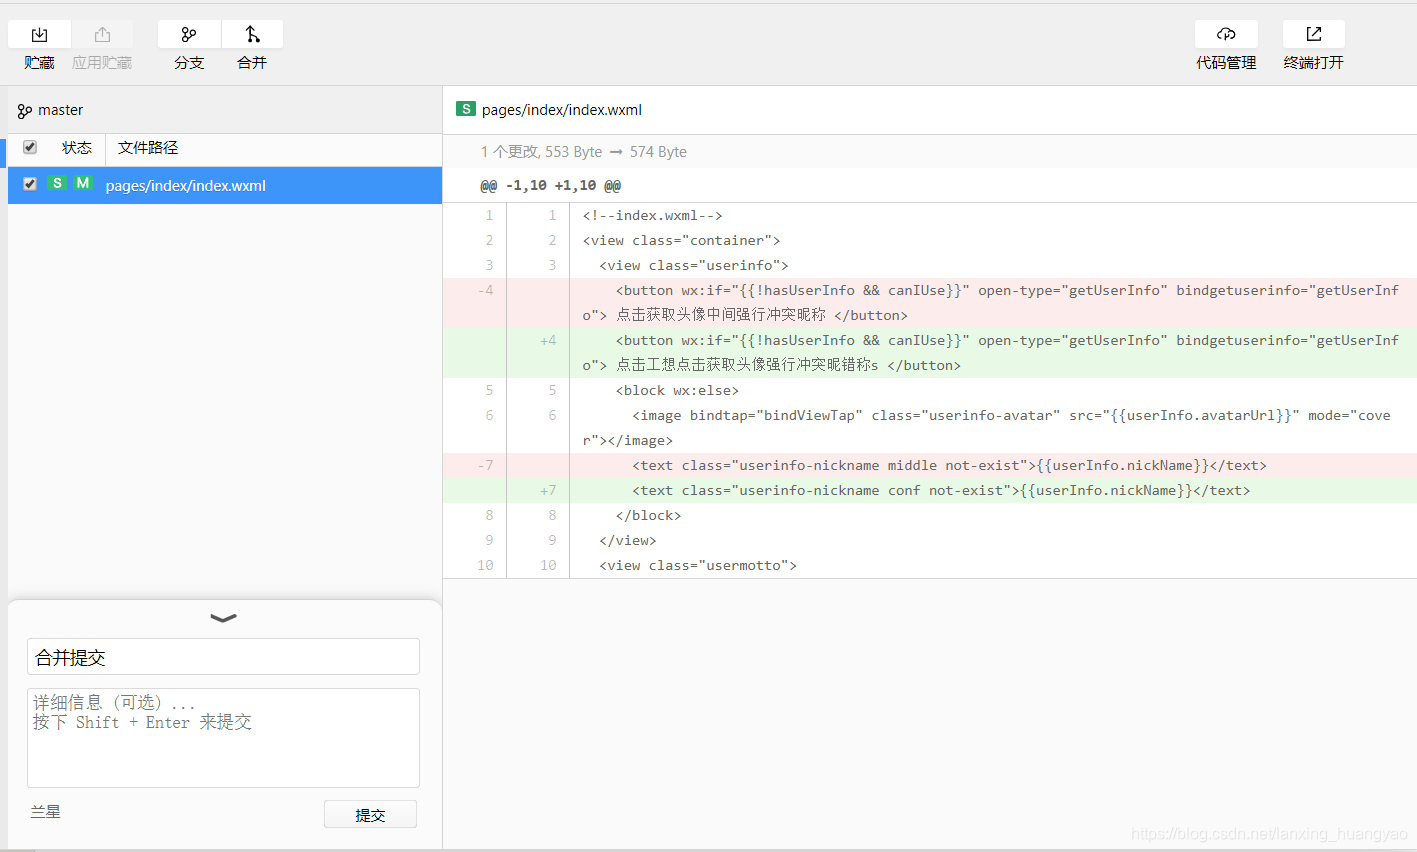1417x852 pixels.
Task: Click the stash (贮藏) icon
Action: tap(39, 34)
